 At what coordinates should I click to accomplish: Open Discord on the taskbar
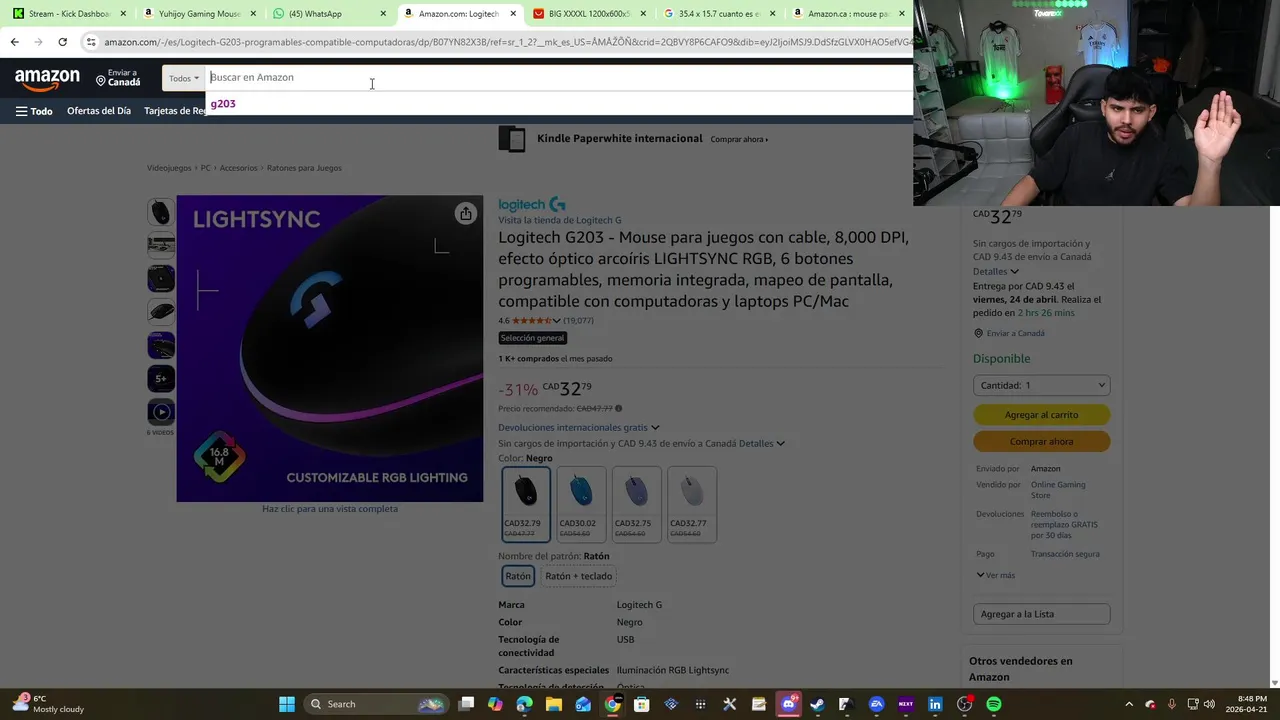point(788,704)
